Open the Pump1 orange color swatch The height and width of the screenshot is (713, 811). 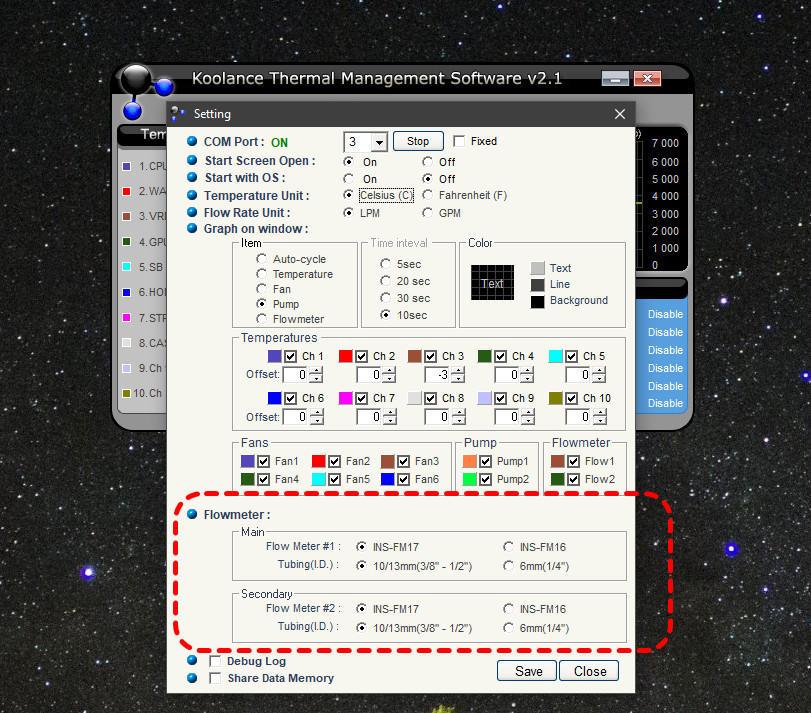470,461
